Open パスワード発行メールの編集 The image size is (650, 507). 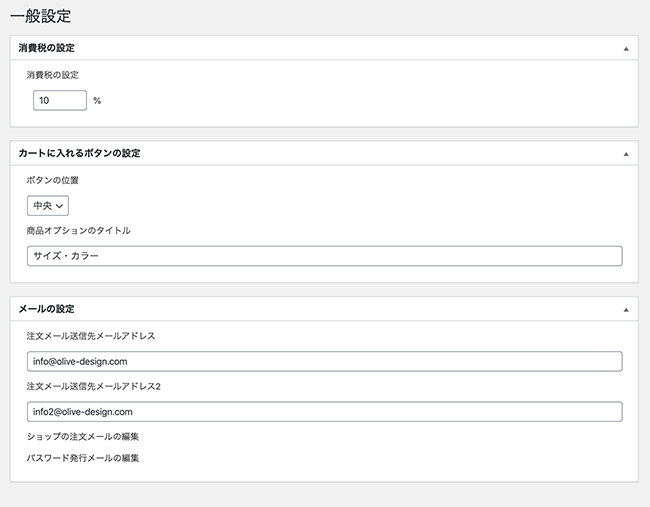click(82, 458)
